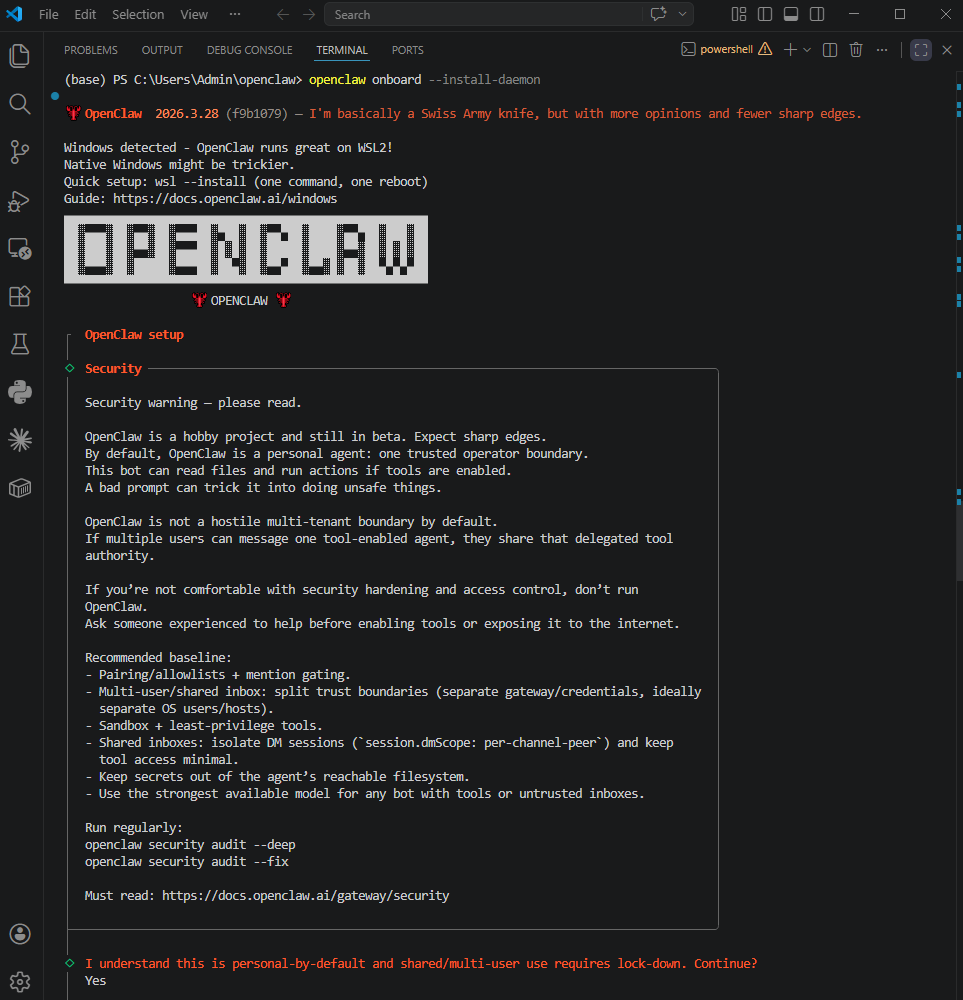The image size is (963, 1000).
Task: Open terminal panel more actions ellipsis
Action: pyautogui.click(x=882, y=50)
